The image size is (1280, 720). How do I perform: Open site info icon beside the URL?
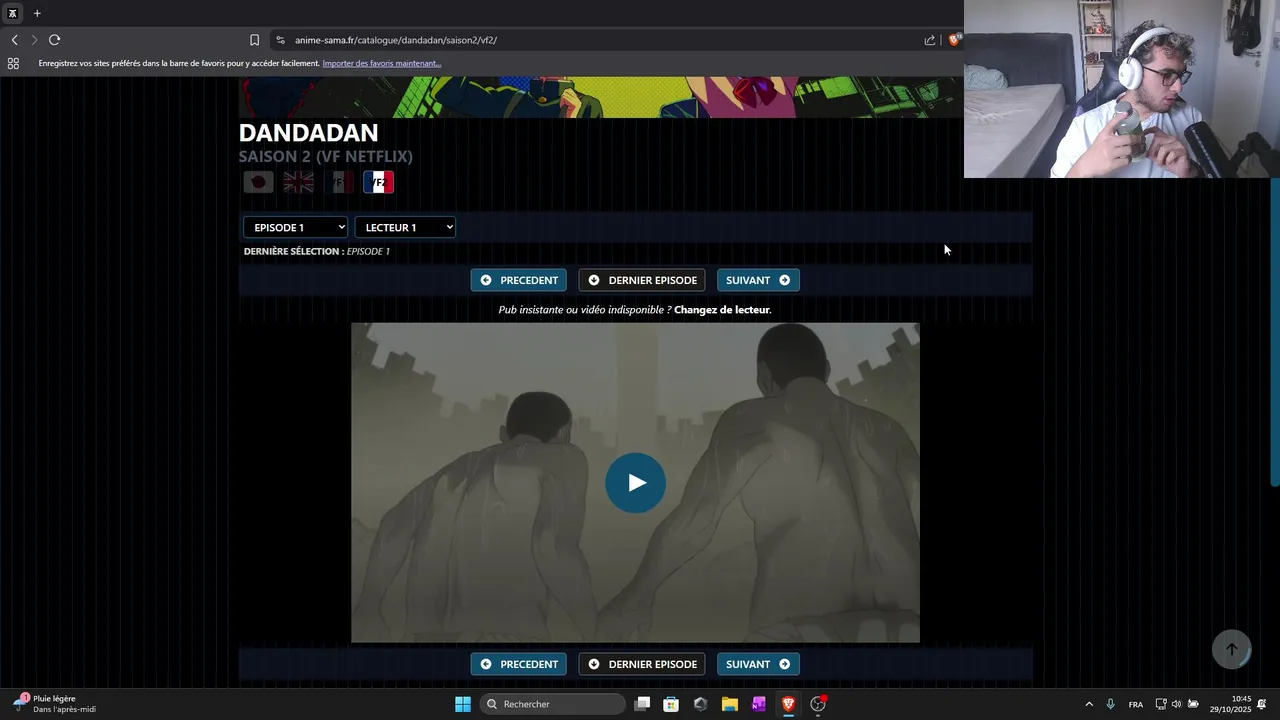click(280, 40)
